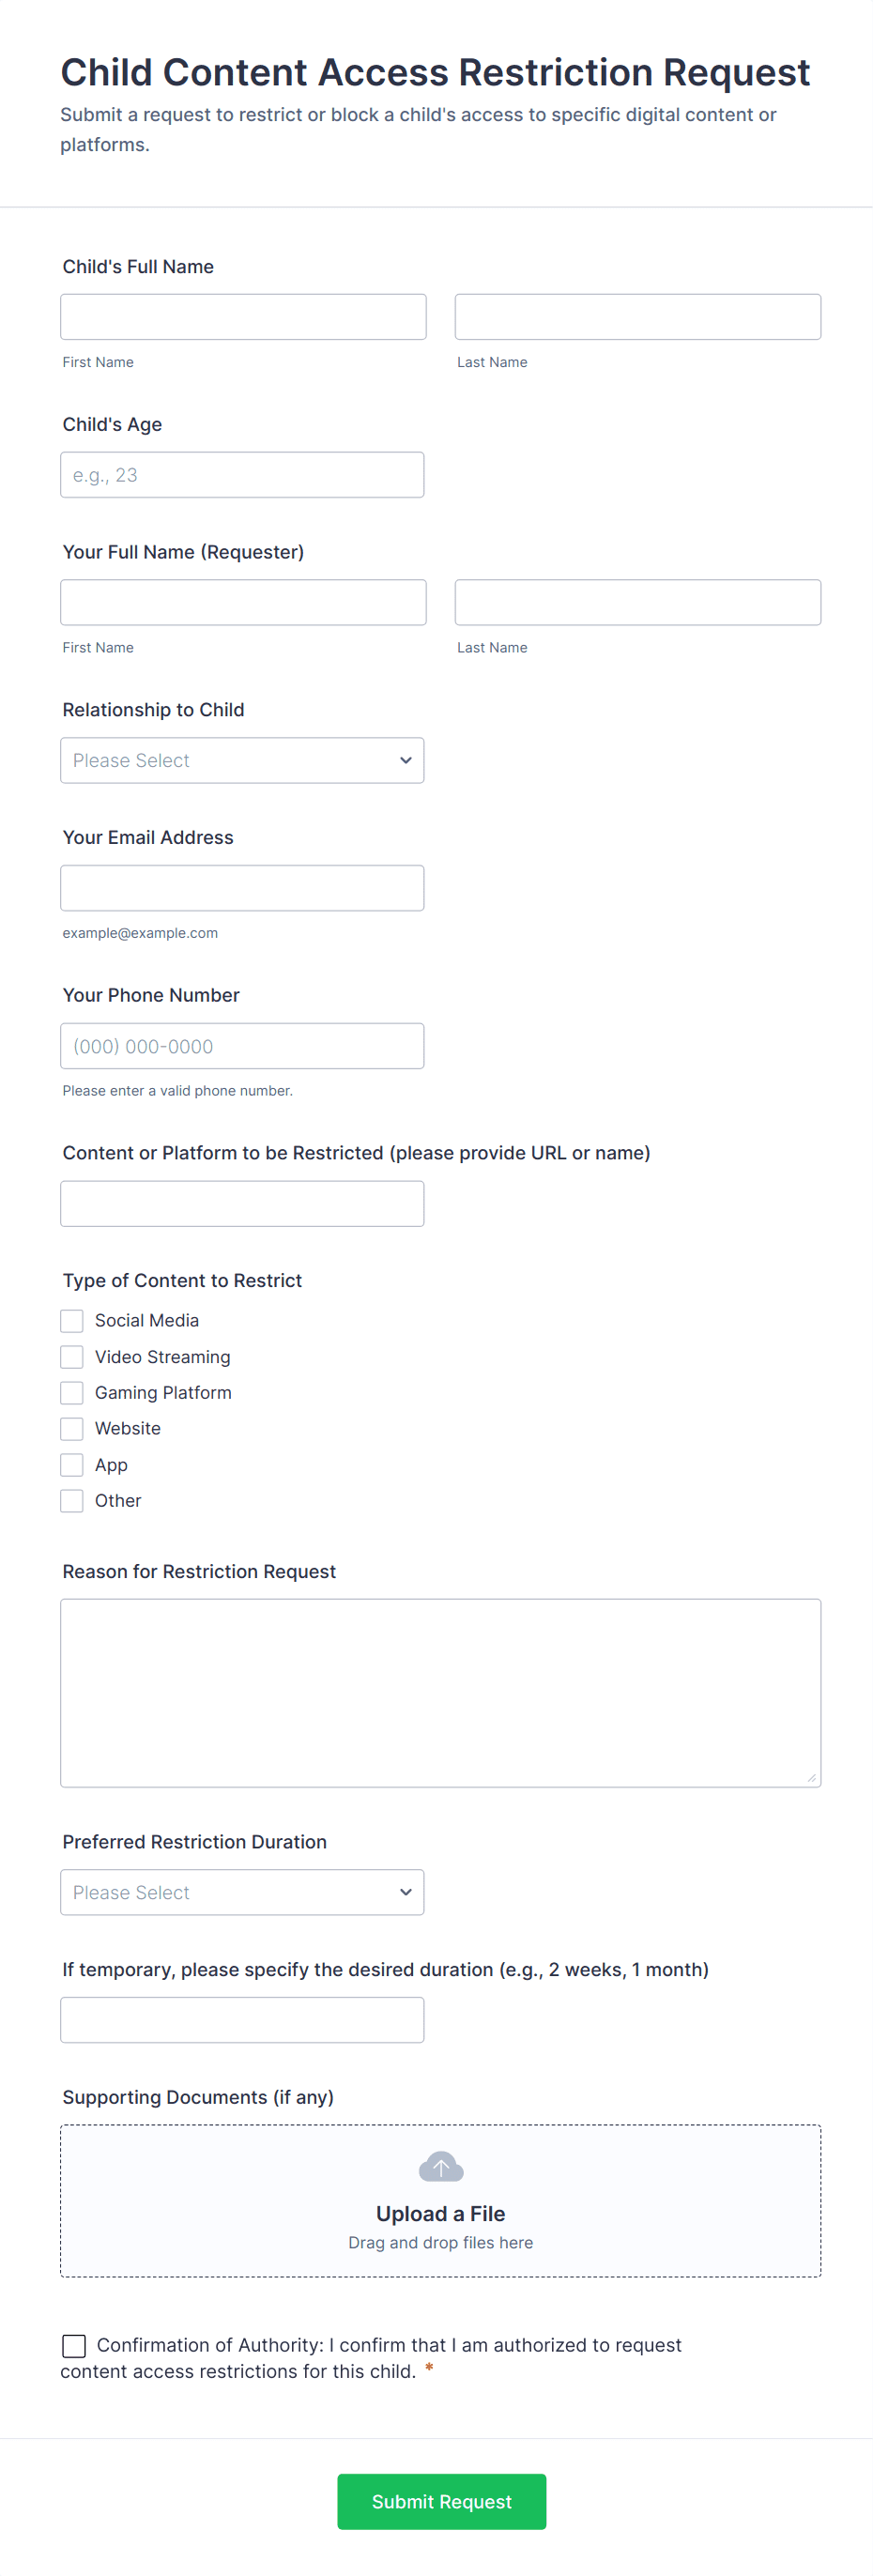Focus the child's First Name field

pyautogui.click(x=243, y=317)
